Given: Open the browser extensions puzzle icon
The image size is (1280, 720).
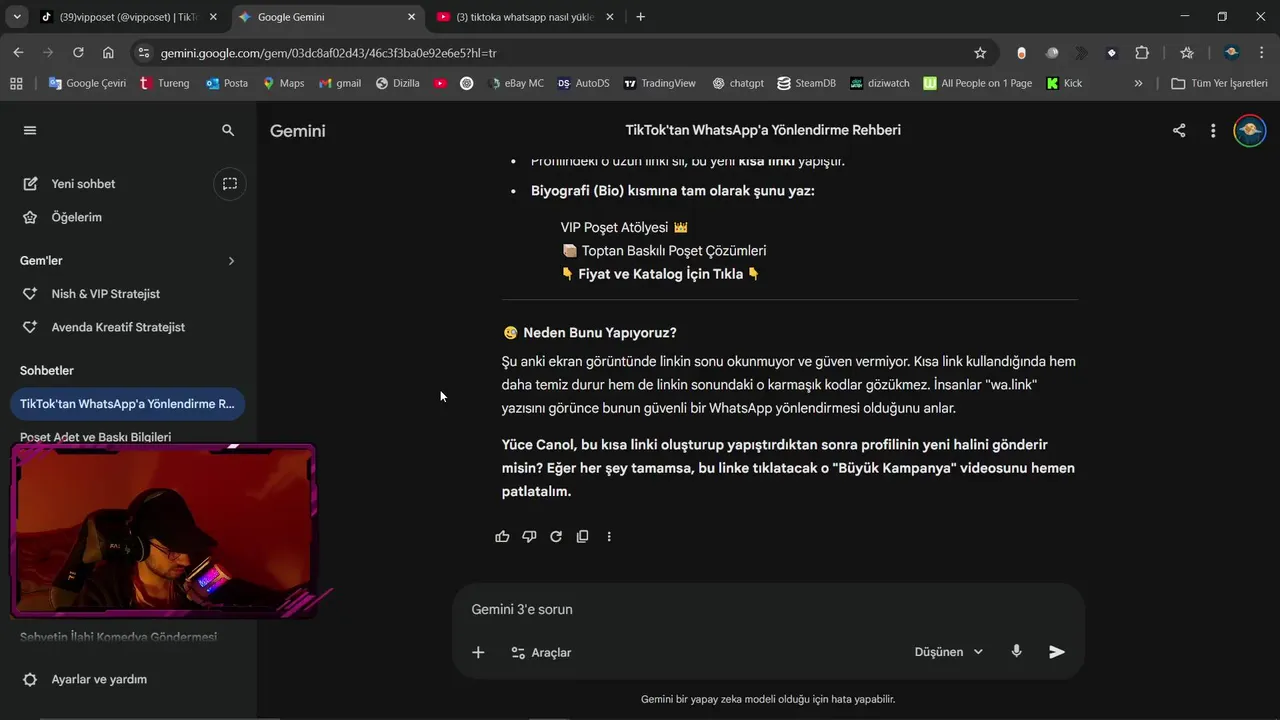Looking at the screenshot, I should [x=1142, y=53].
